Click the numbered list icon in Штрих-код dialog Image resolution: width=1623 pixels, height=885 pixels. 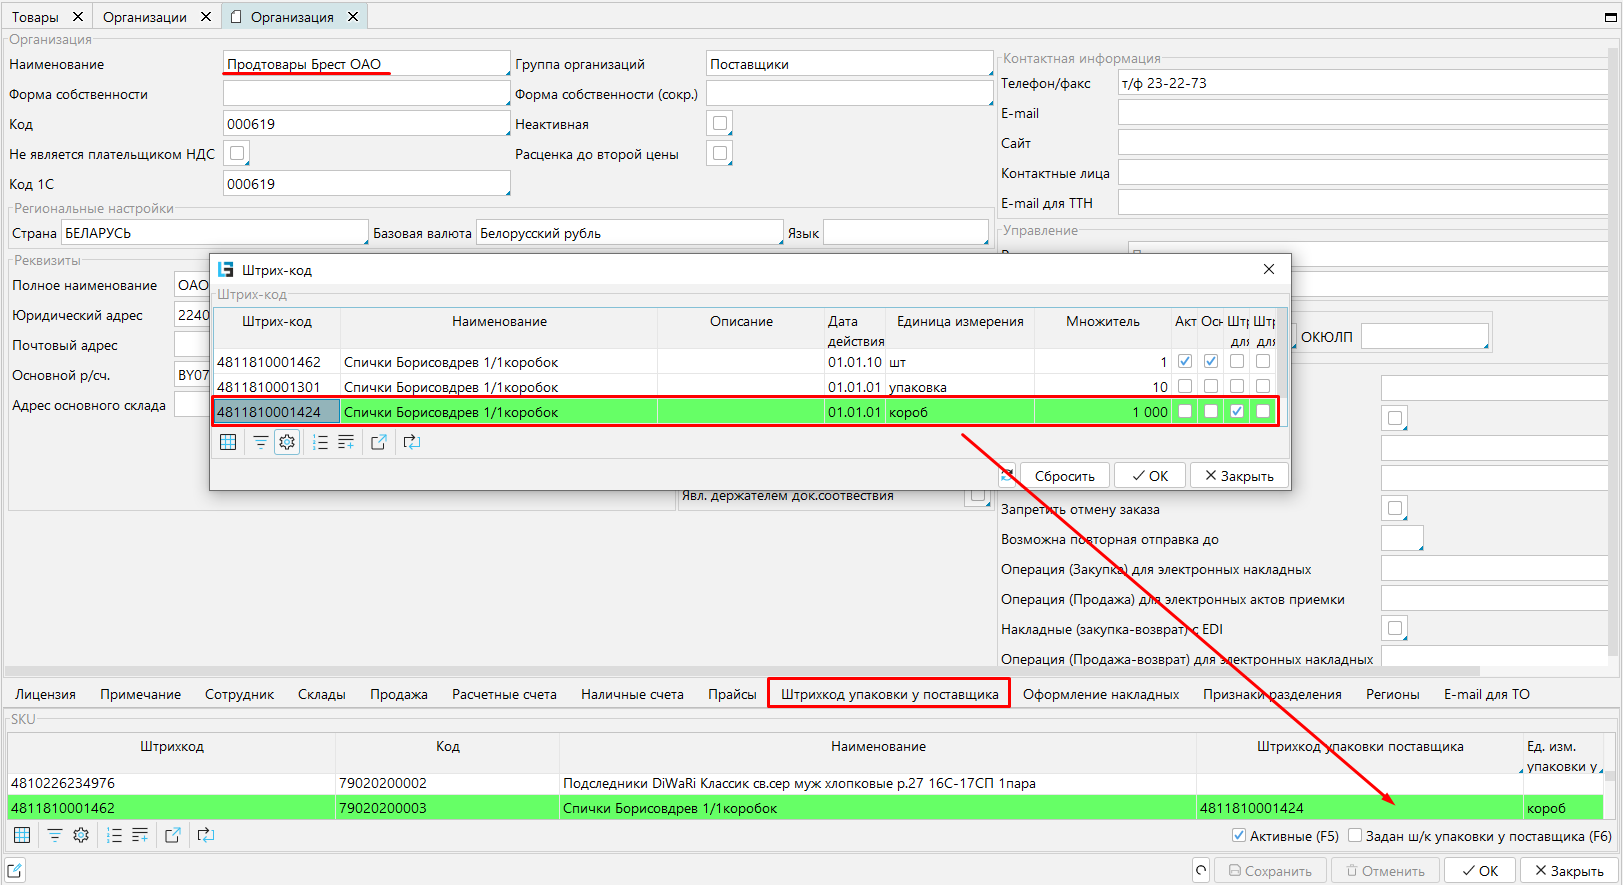320,442
